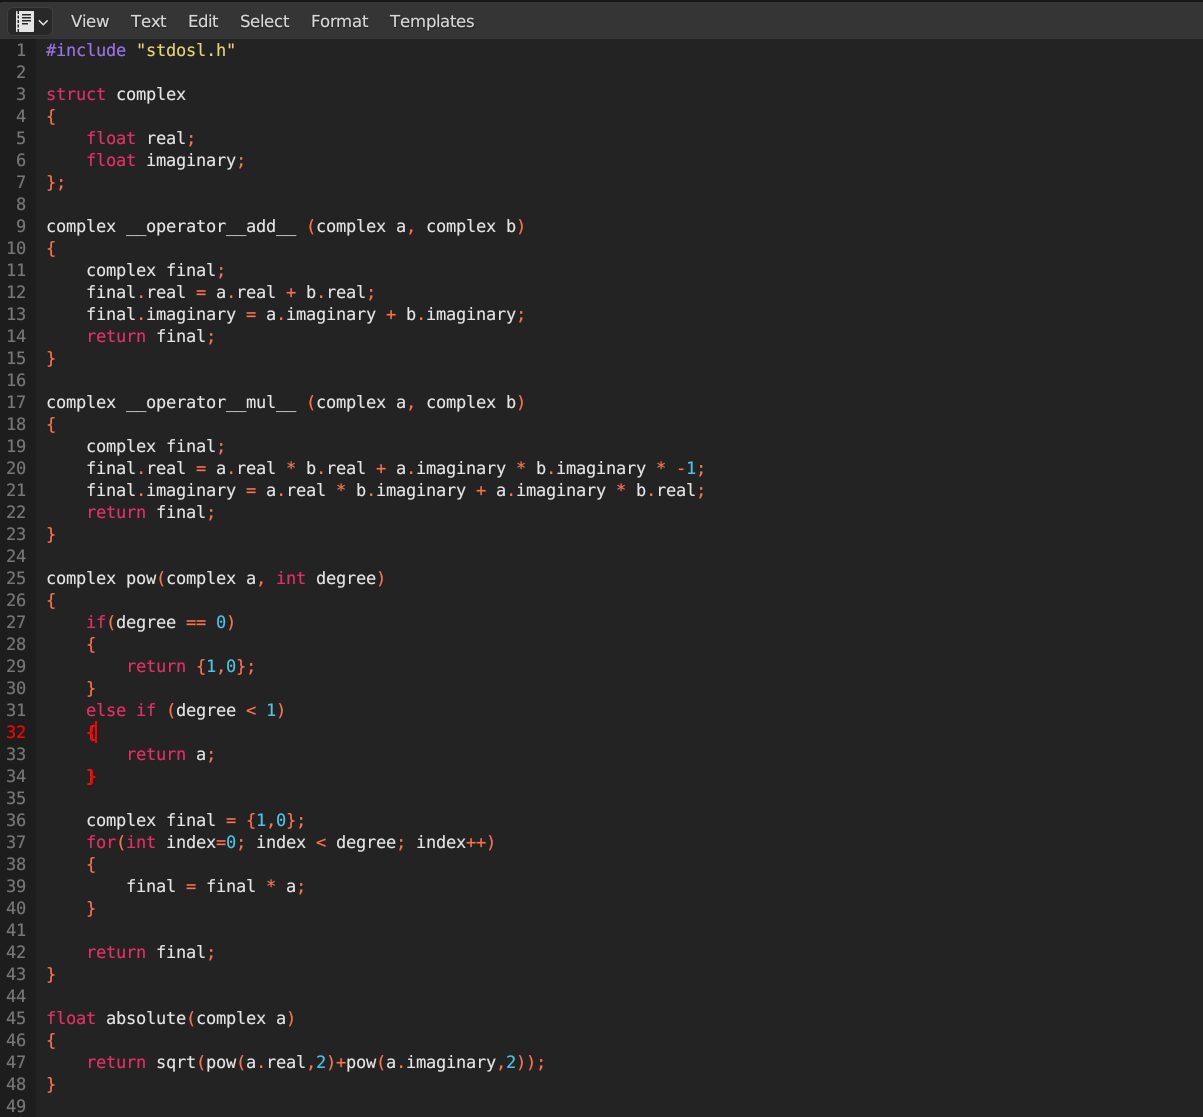Open the Edit menu
This screenshot has height=1117, width=1203.
pyautogui.click(x=203, y=21)
